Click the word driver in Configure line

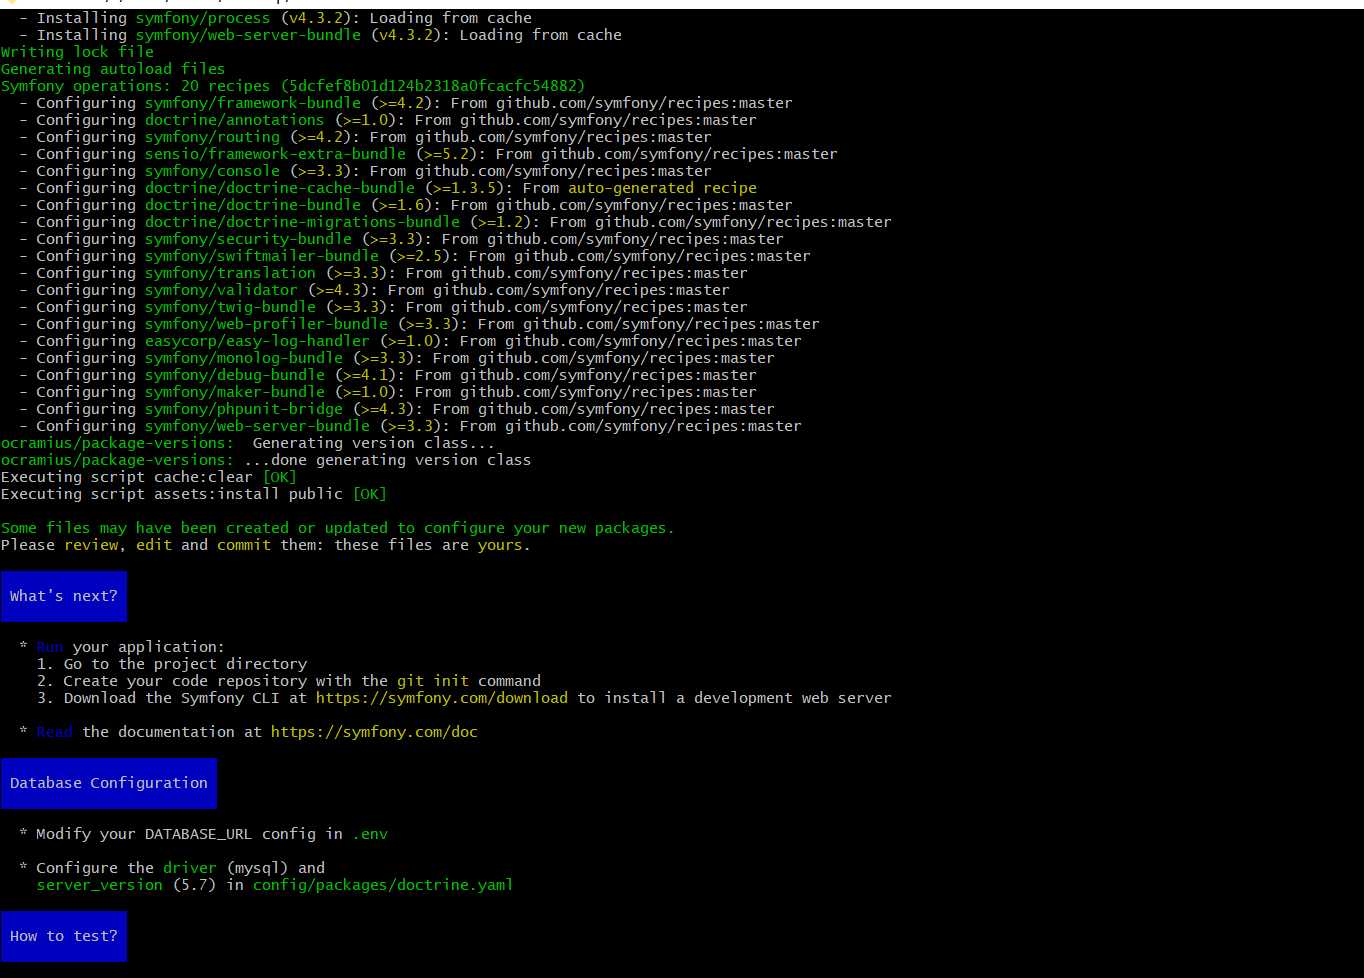tap(190, 868)
